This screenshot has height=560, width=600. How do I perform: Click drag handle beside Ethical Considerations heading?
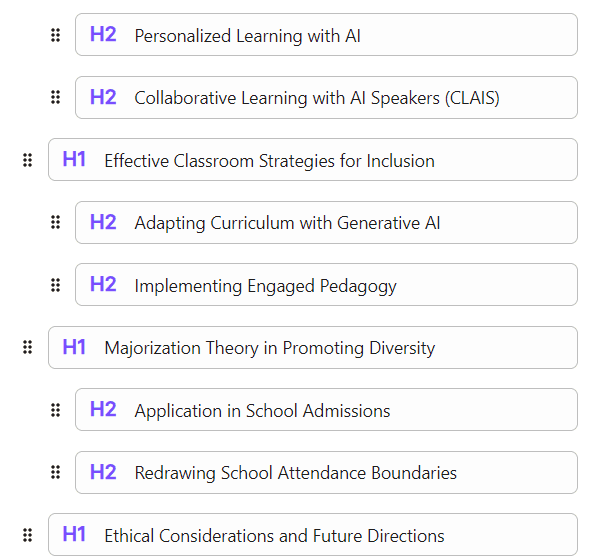[x=28, y=535]
